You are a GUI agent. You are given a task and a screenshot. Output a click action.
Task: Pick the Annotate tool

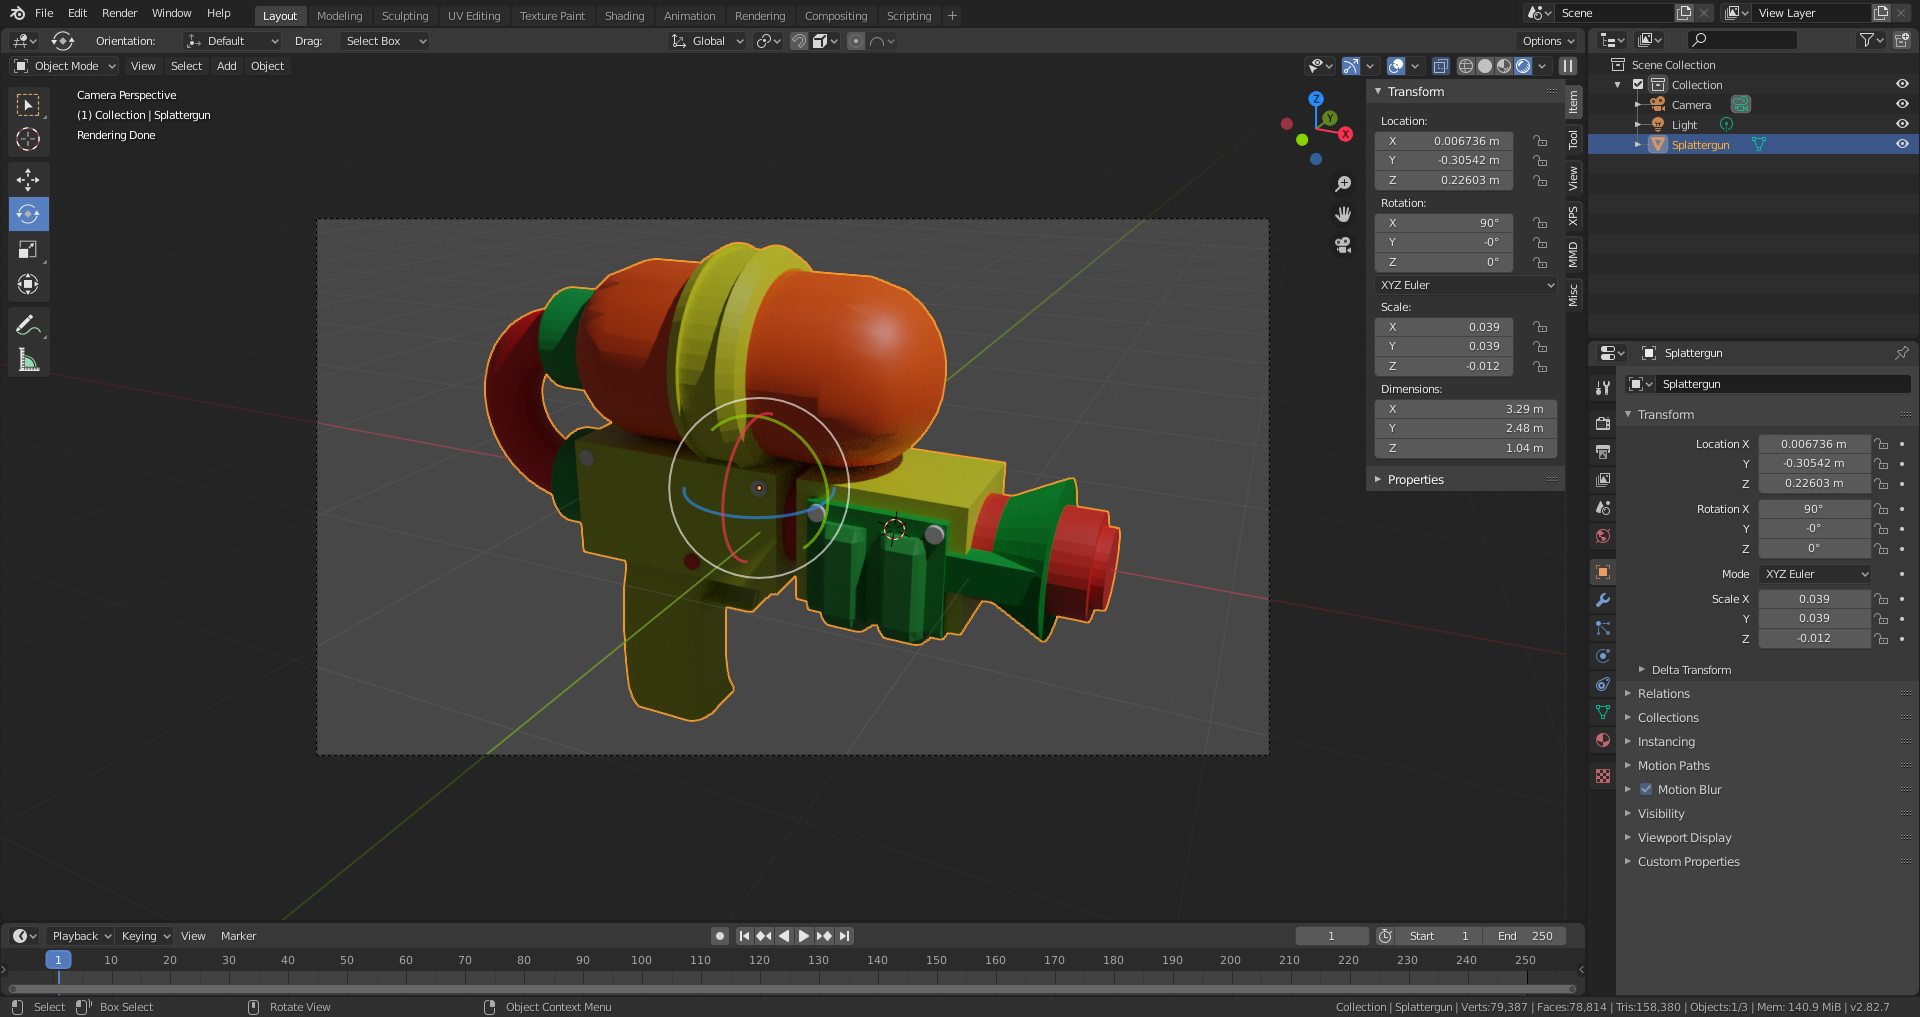[28, 325]
